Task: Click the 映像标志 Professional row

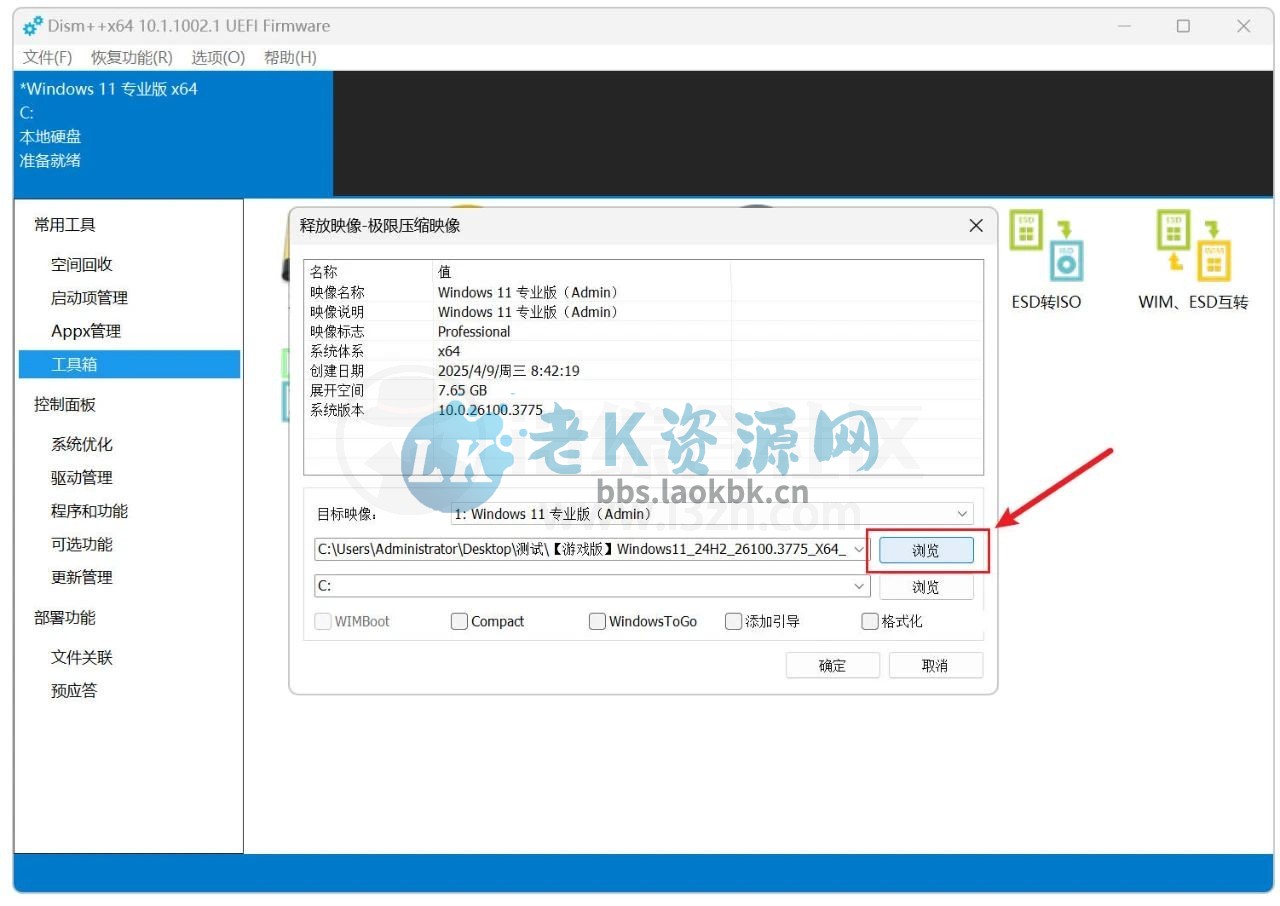Action: tap(643, 331)
